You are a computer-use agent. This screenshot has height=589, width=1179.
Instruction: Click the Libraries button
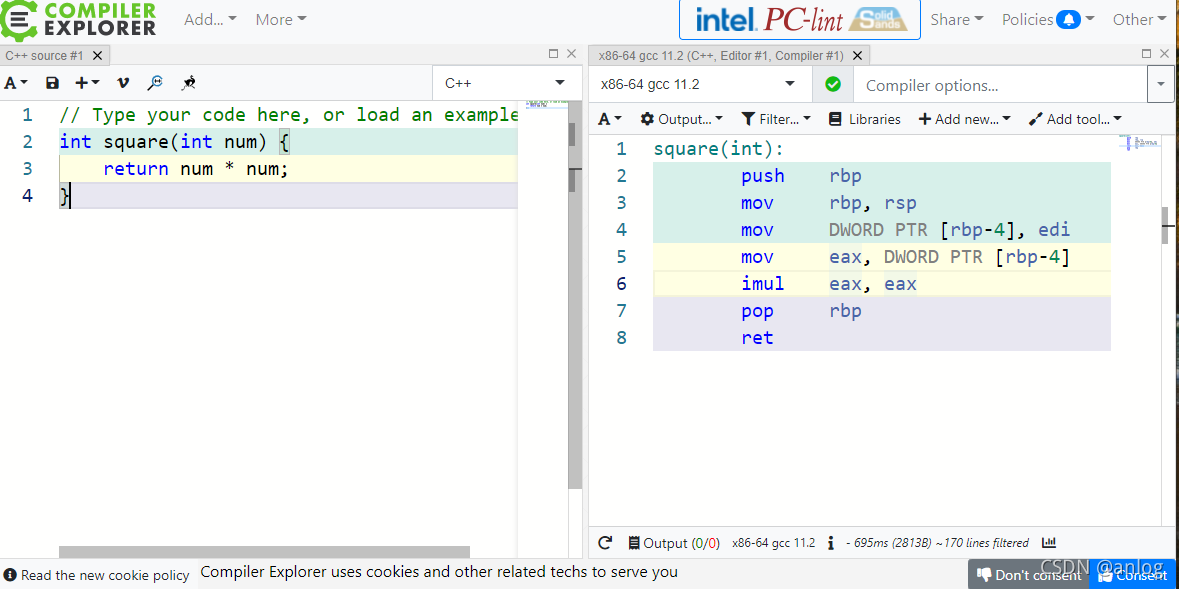coord(864,119)
